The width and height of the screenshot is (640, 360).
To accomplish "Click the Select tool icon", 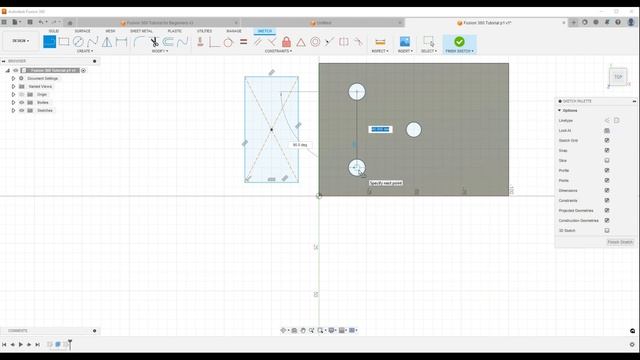I will point(429,42).
